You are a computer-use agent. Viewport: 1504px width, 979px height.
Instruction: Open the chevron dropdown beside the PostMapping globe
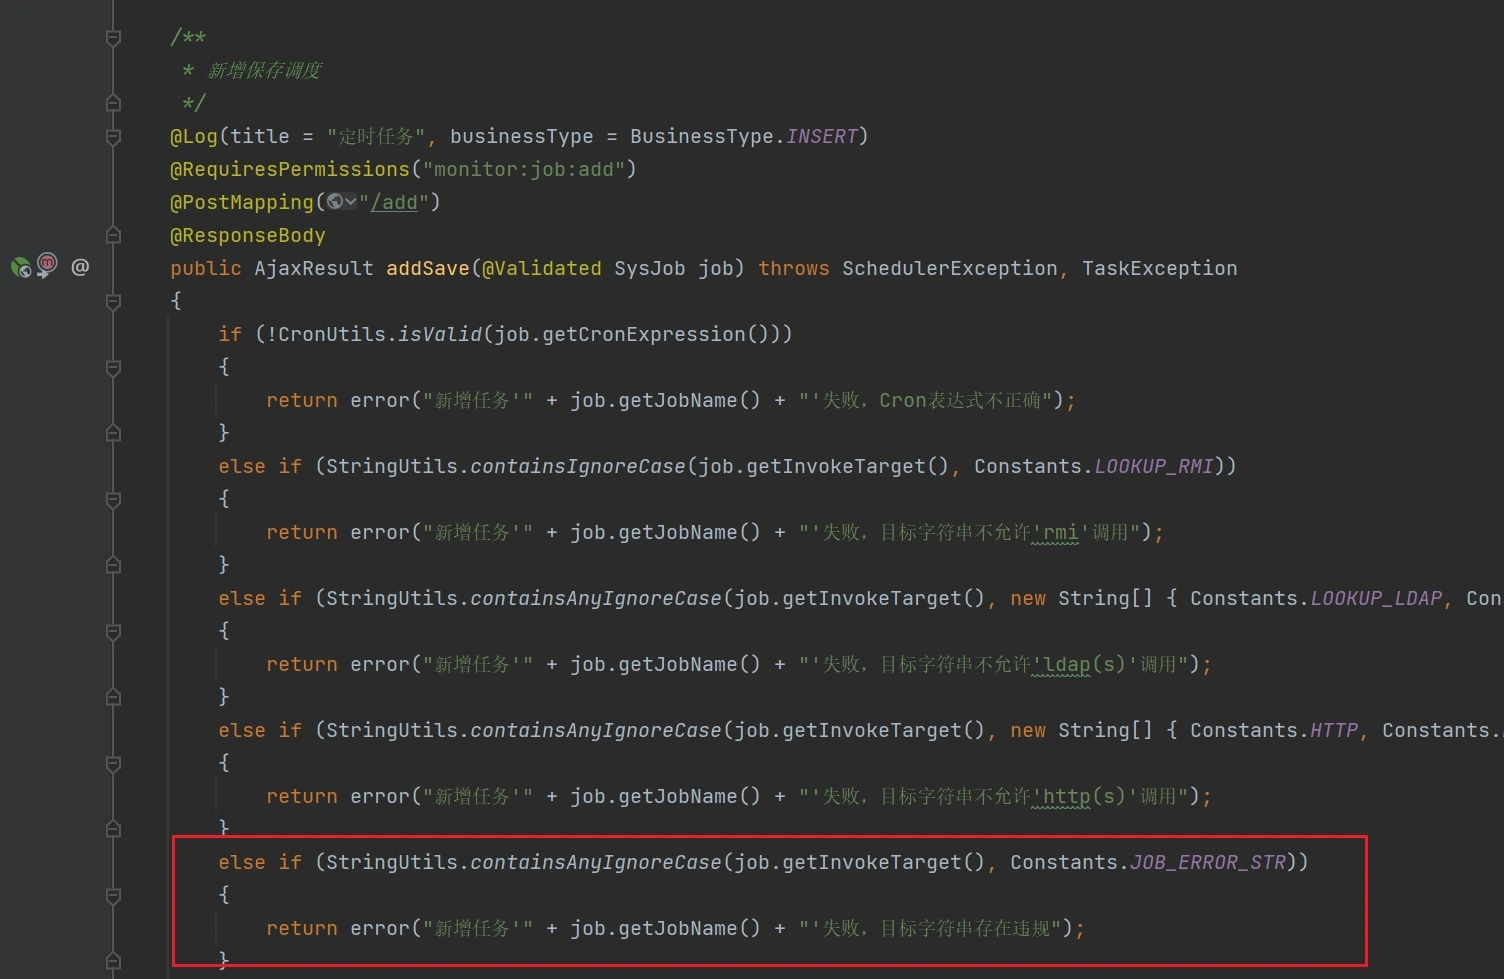click(351, 202)
